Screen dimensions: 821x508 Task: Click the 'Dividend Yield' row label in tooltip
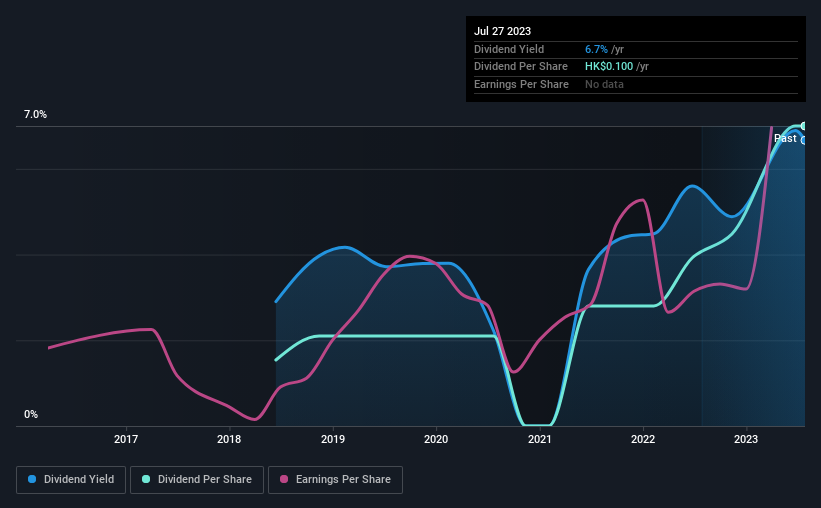[509, 49]
